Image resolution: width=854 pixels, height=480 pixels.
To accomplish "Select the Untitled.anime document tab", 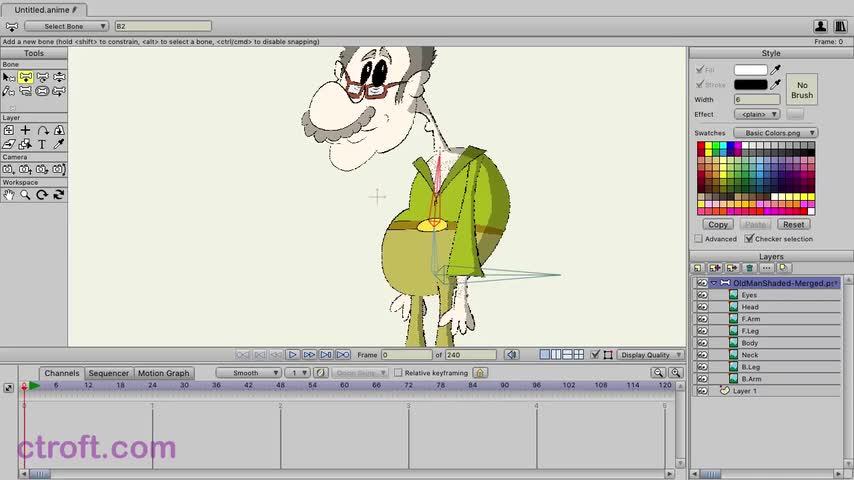I will pyautogui.click(x=45, y=10).
